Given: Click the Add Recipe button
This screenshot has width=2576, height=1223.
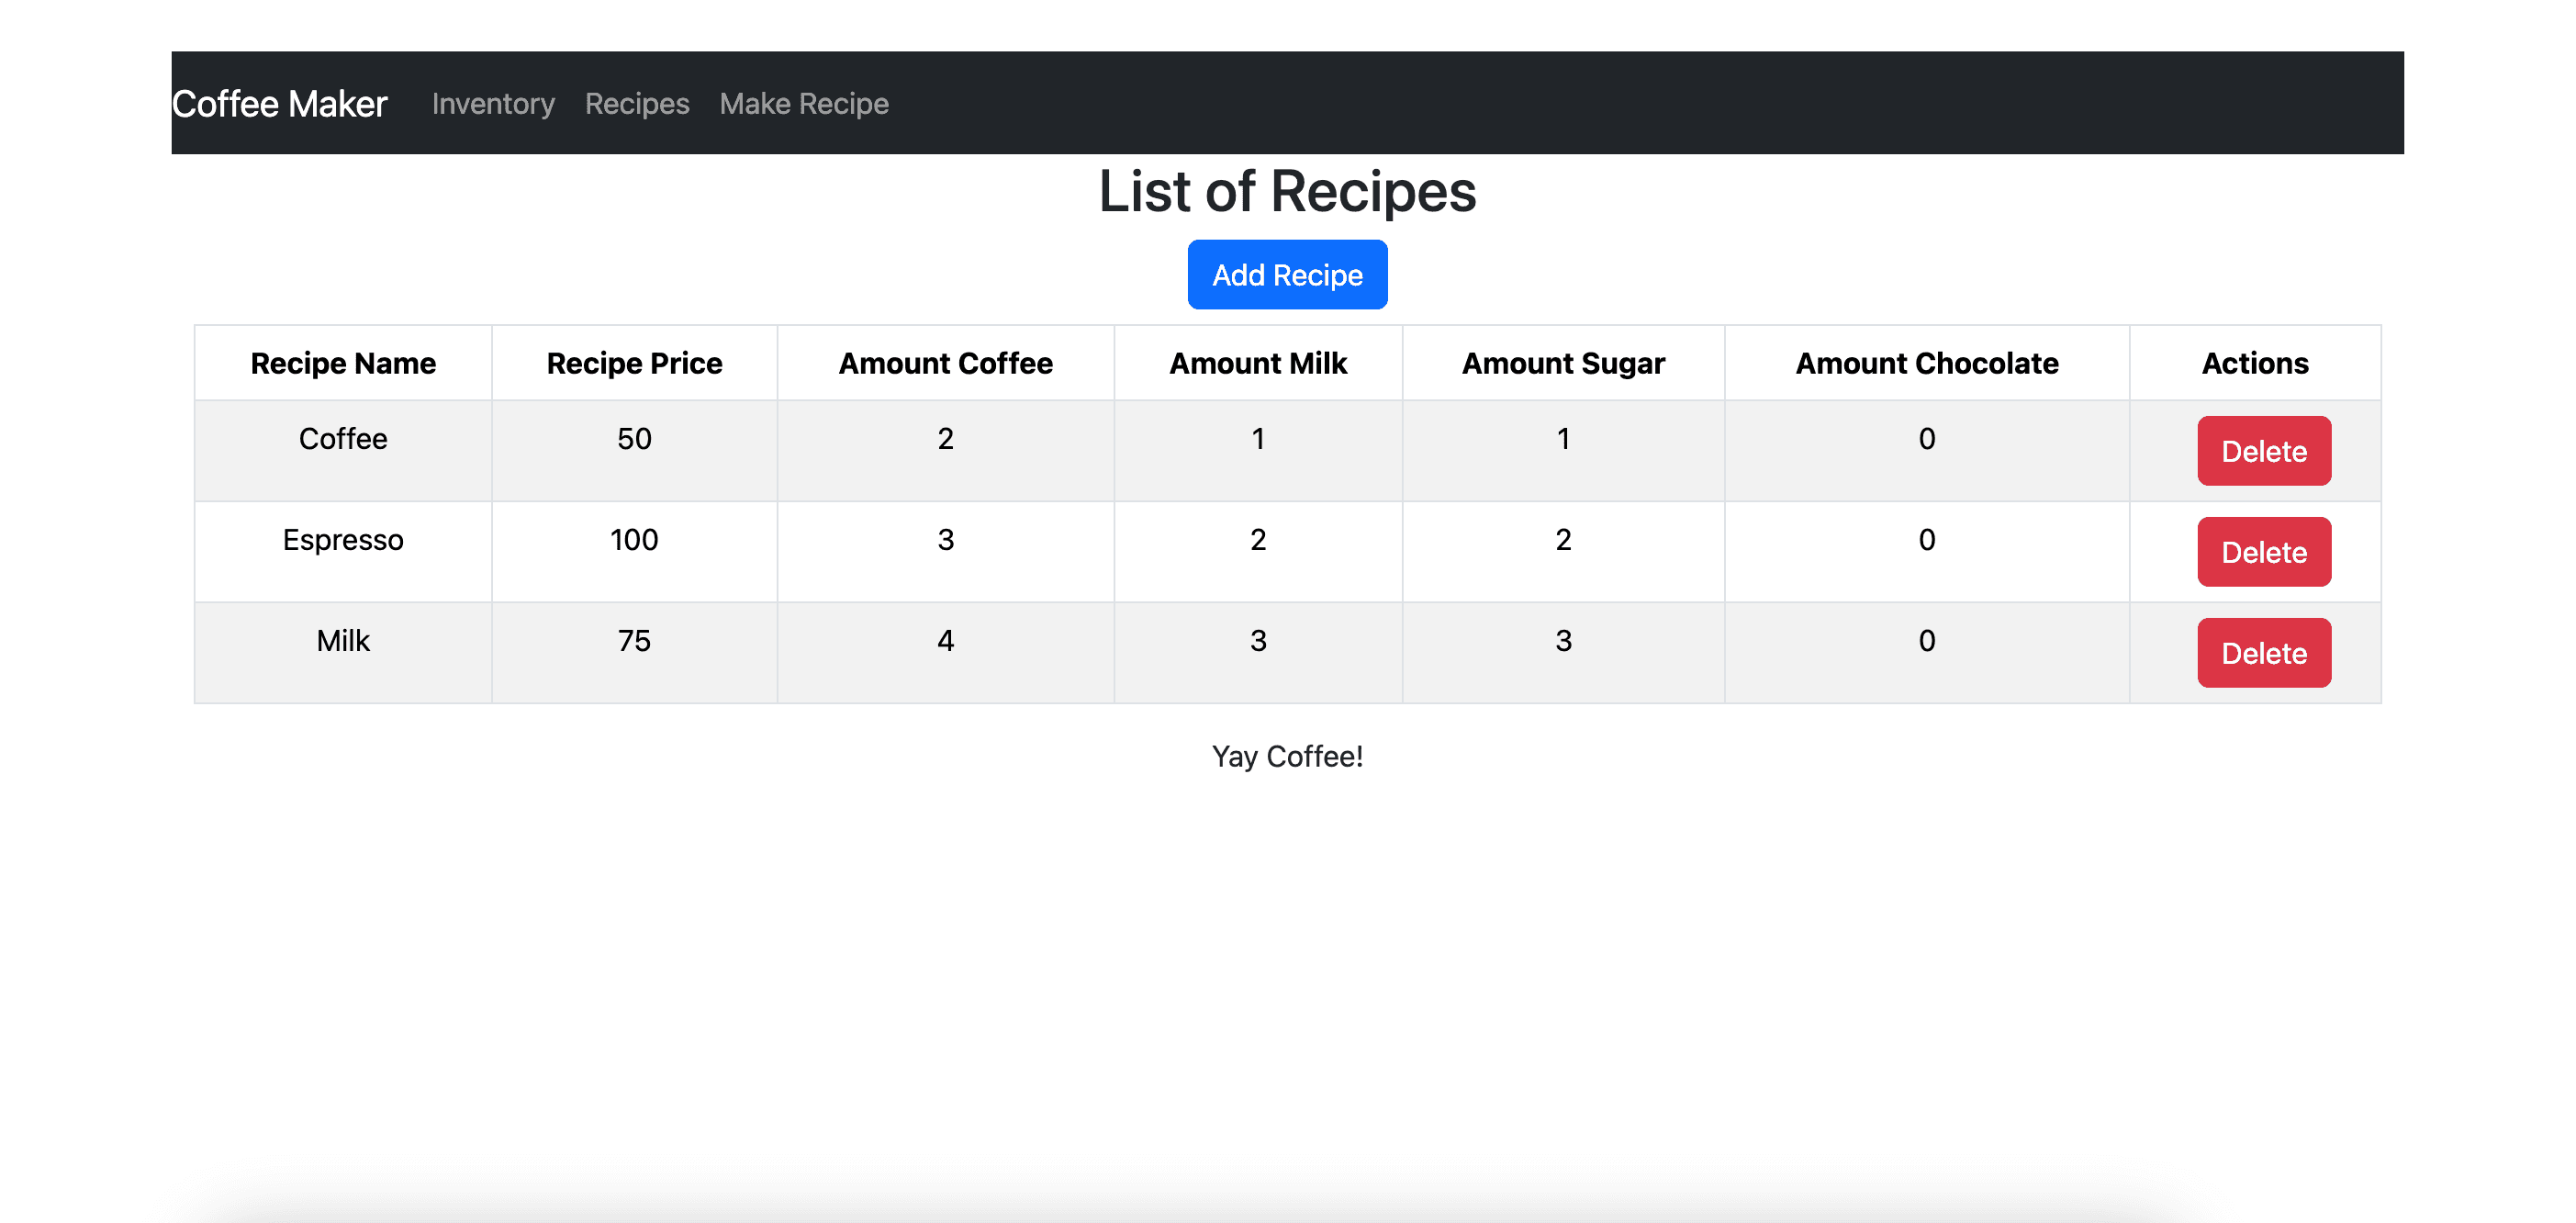Looking at the screenshot, I should click(1287, 274).
